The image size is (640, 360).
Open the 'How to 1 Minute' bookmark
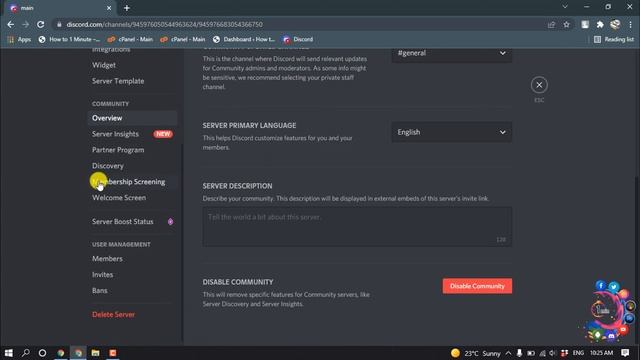point(69,40)
